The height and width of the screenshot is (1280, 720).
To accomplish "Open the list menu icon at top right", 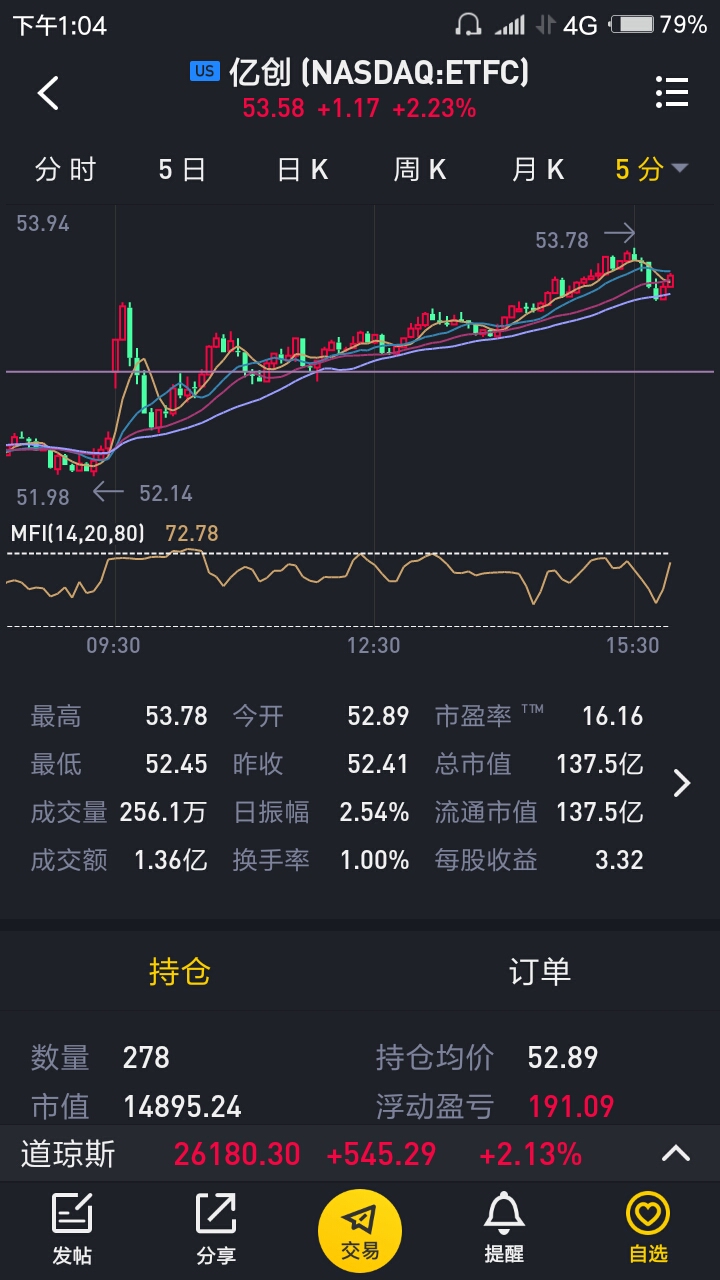I will [672, 92].
